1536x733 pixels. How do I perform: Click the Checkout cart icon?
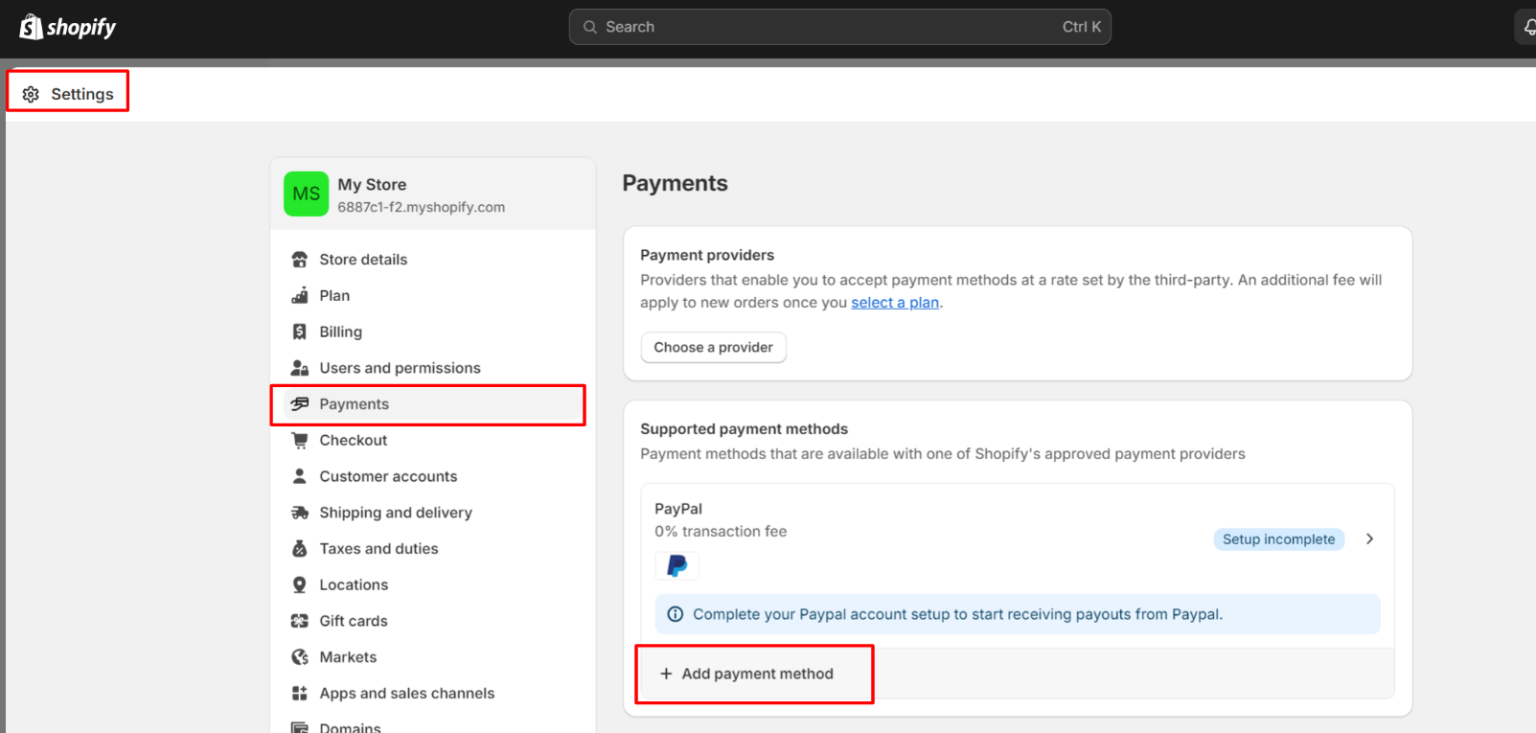[299, 440]
